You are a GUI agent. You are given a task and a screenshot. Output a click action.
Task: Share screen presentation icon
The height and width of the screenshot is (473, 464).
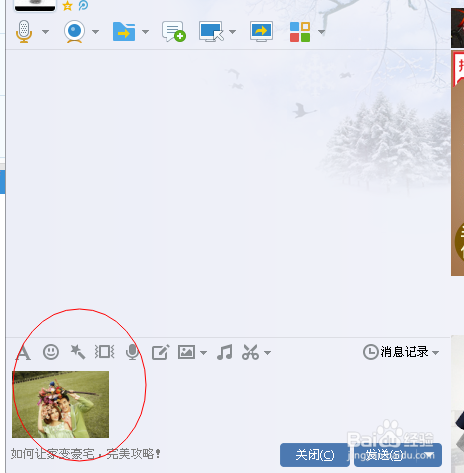pos(261,32)
